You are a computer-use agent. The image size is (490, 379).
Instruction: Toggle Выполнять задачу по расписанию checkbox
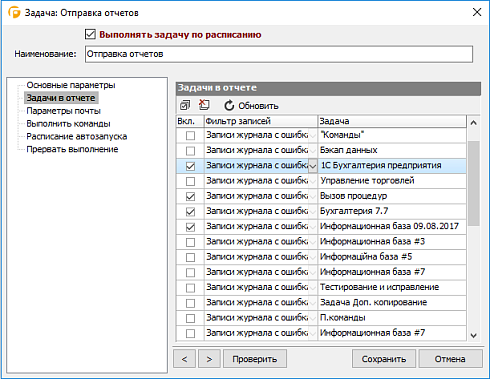coord(90,34)
